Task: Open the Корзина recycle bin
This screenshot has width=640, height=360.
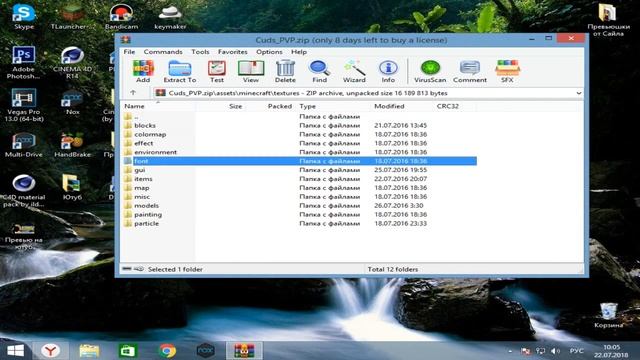Action: (608, 316)
